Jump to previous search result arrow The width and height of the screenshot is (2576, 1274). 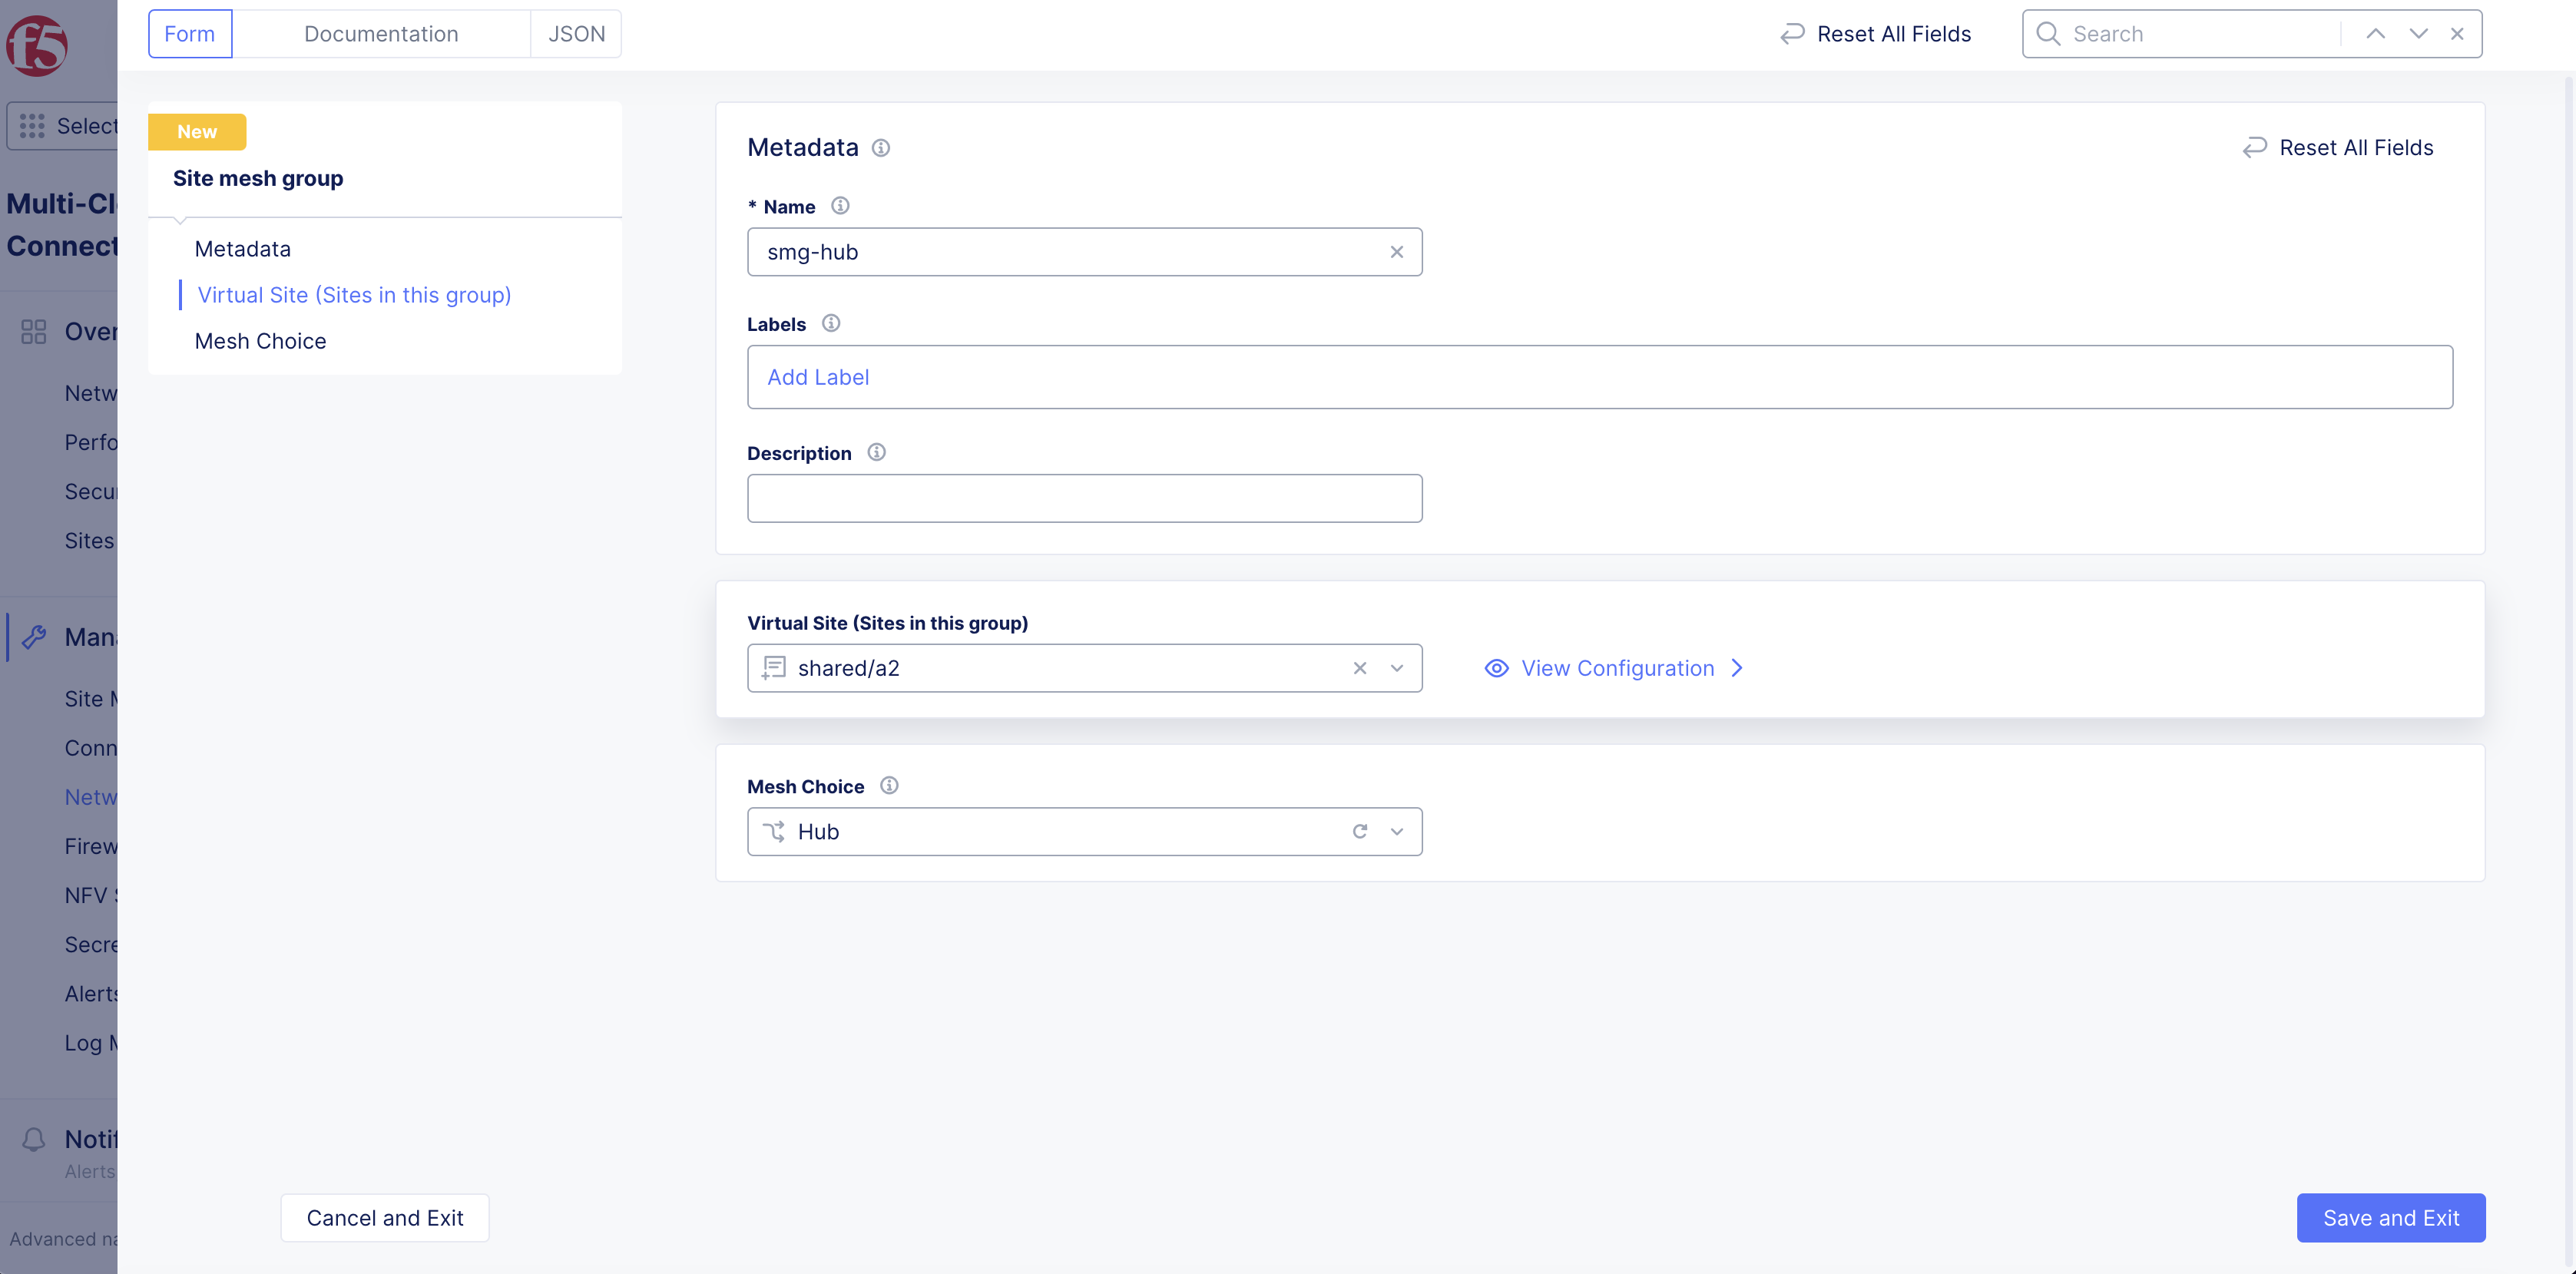click(2375, 34)
